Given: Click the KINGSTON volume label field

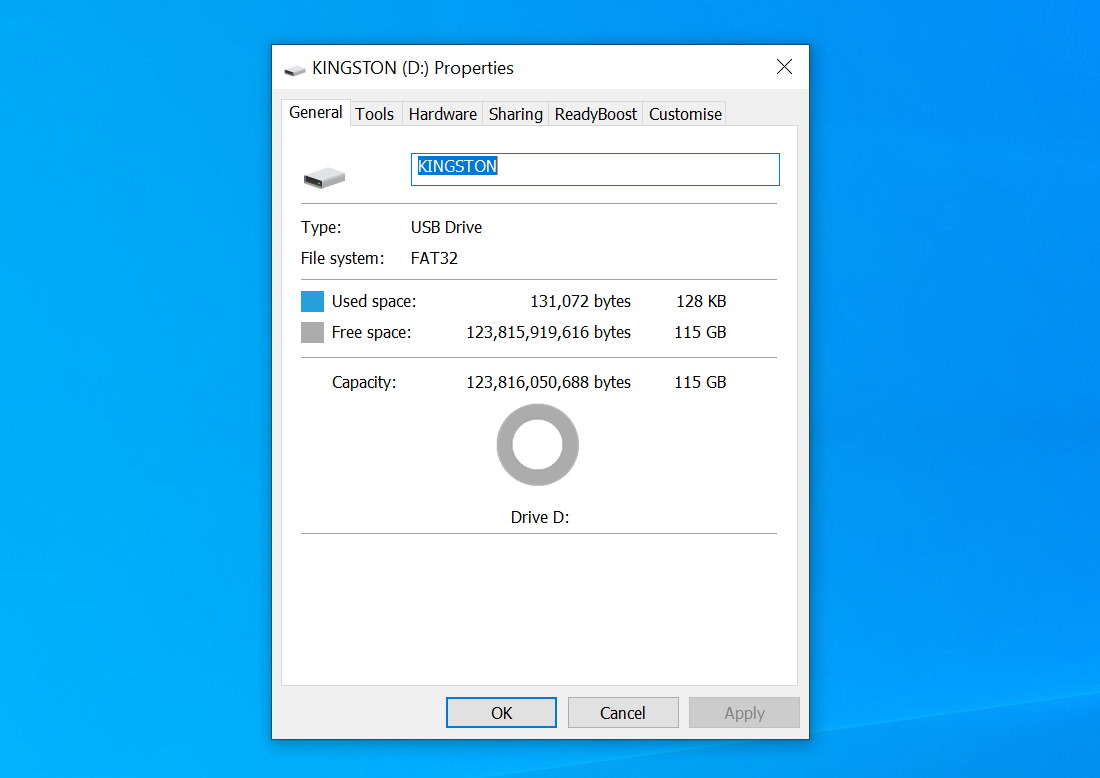Looking at the screenshot, I should pos(595,169).
